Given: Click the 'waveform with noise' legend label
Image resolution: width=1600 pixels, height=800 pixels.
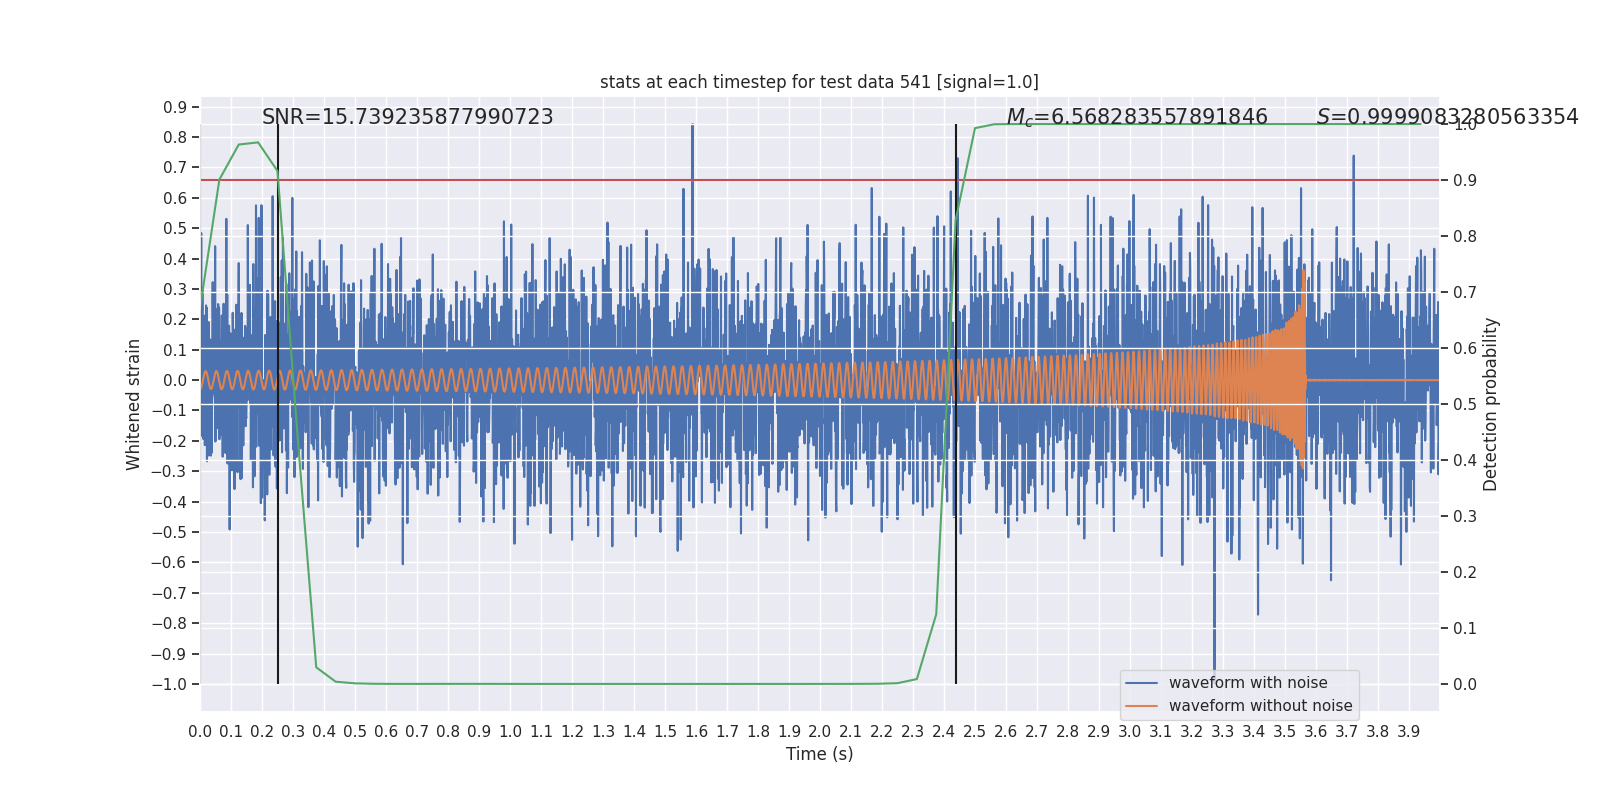Looking at the screenshot, I should (1247, 683).
